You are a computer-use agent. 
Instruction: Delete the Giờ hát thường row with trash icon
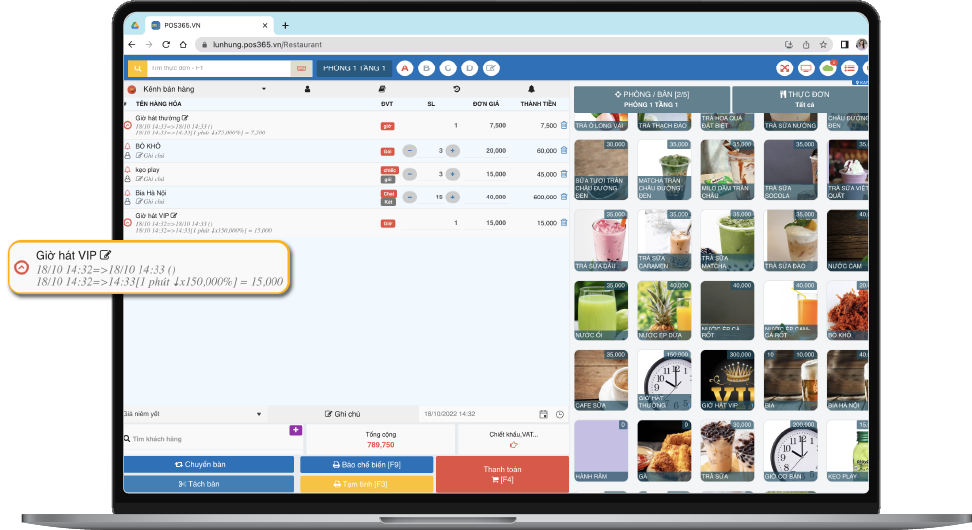click(x=563, y=125)
